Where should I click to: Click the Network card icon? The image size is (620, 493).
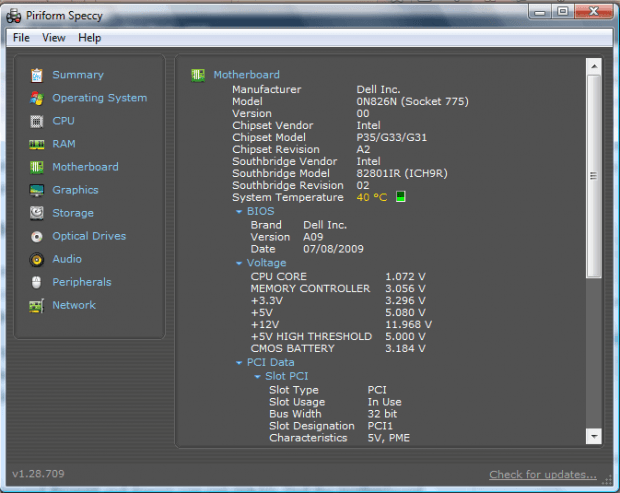click(x=37, y=306)
